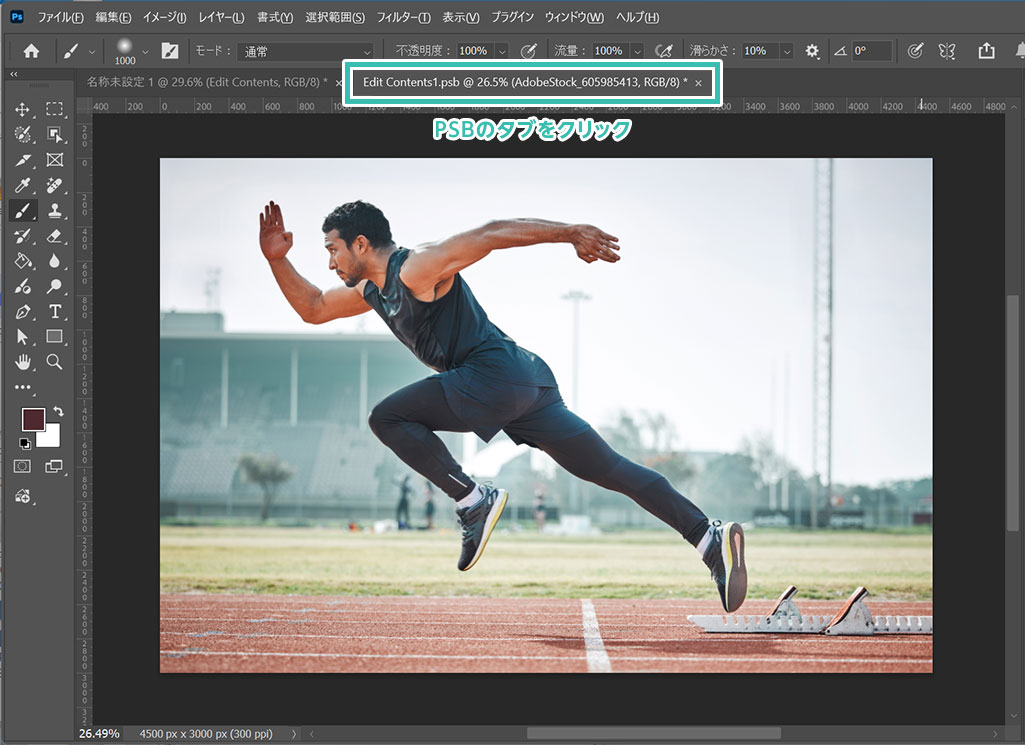Select the Pen tool
This screenshot has height=745, width=1025.
[22, 312]
